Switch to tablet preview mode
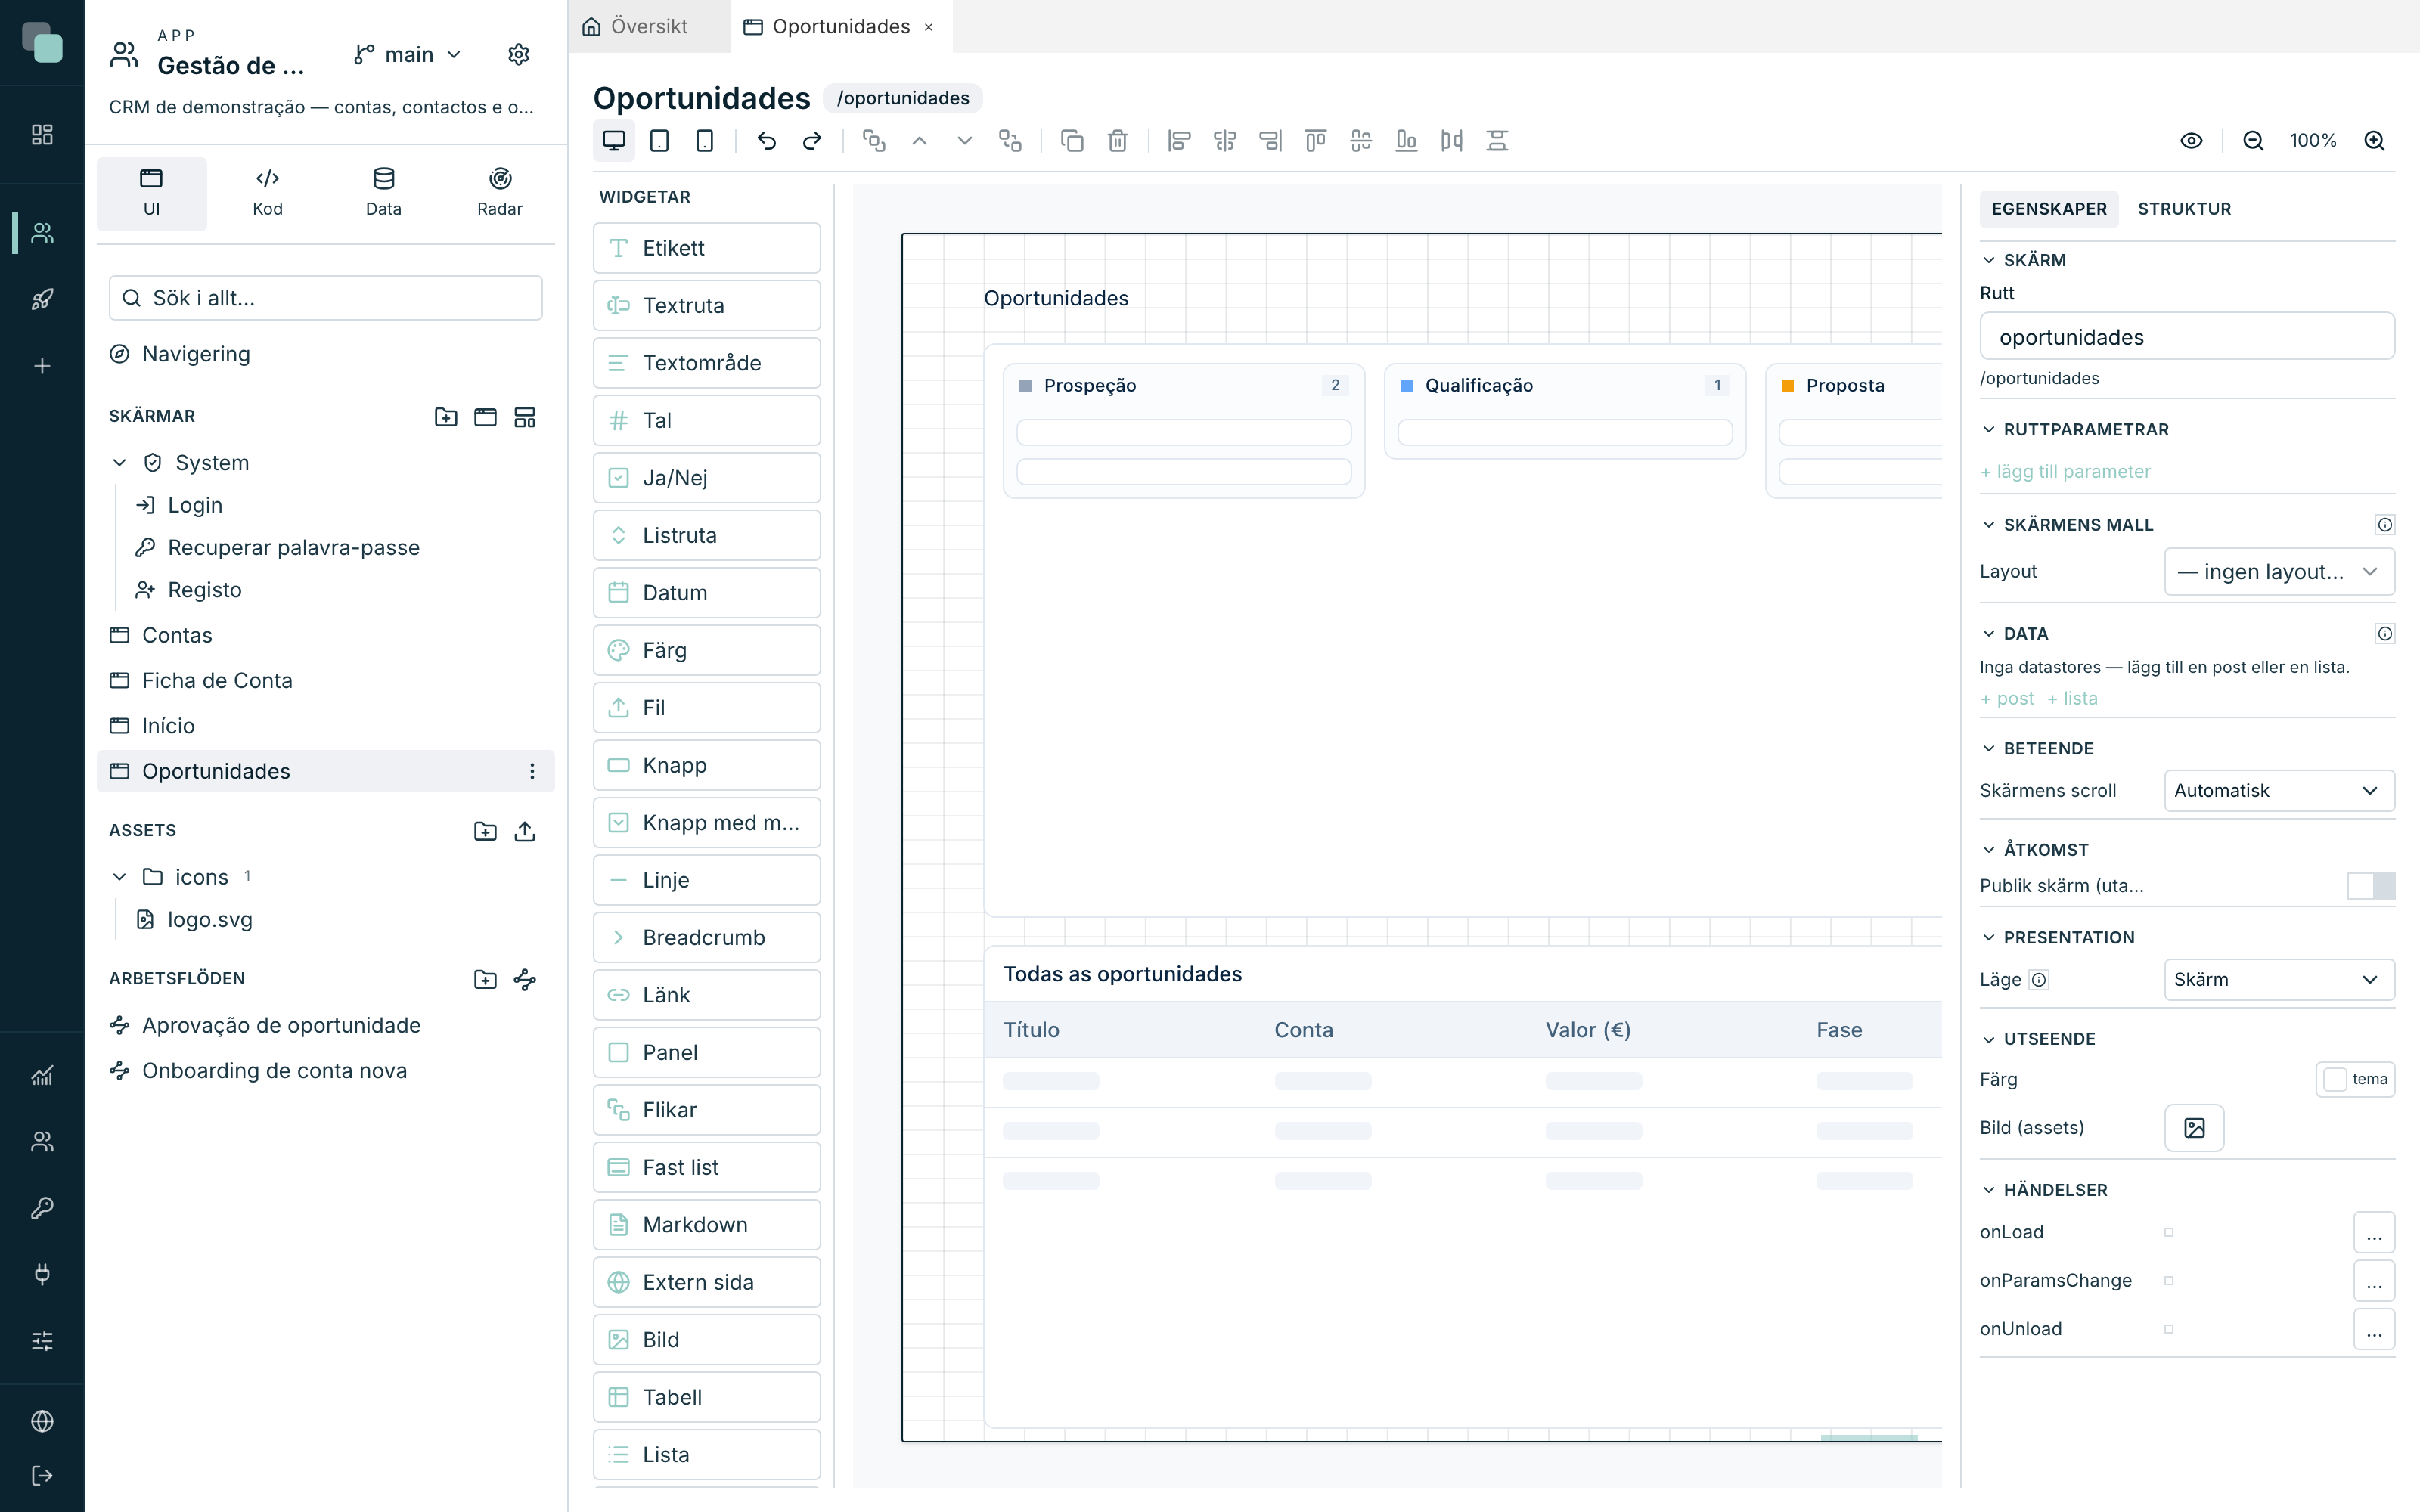 (660, 141)
